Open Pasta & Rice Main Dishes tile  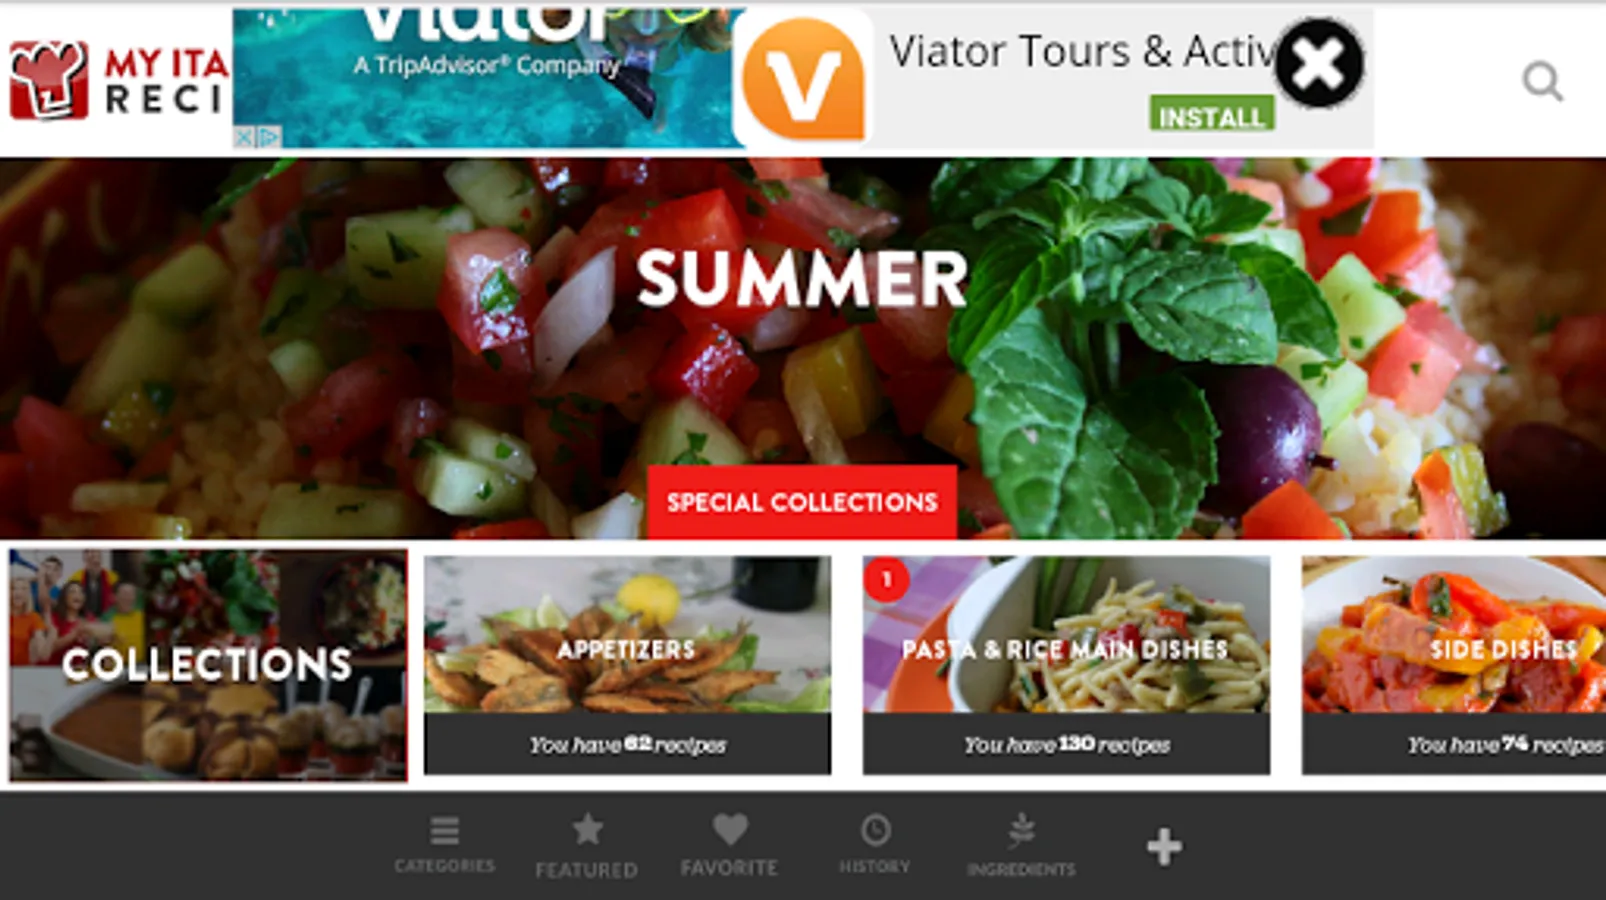point(1067,665)
